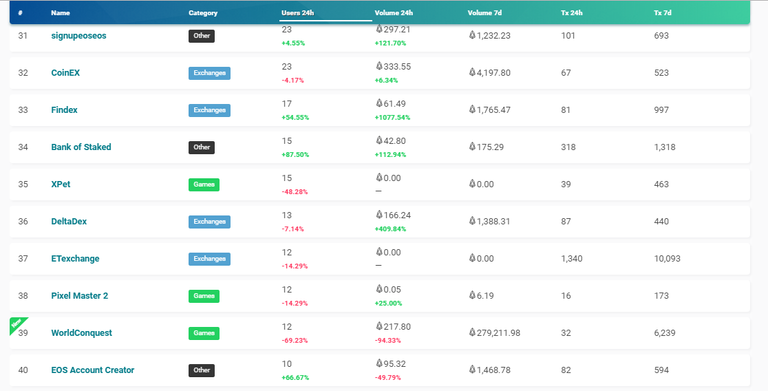The height and width of the screenshot is (391, 768).
Task: Click the +1077.54% volume change for Findex
Action: (x=392, y=118)
